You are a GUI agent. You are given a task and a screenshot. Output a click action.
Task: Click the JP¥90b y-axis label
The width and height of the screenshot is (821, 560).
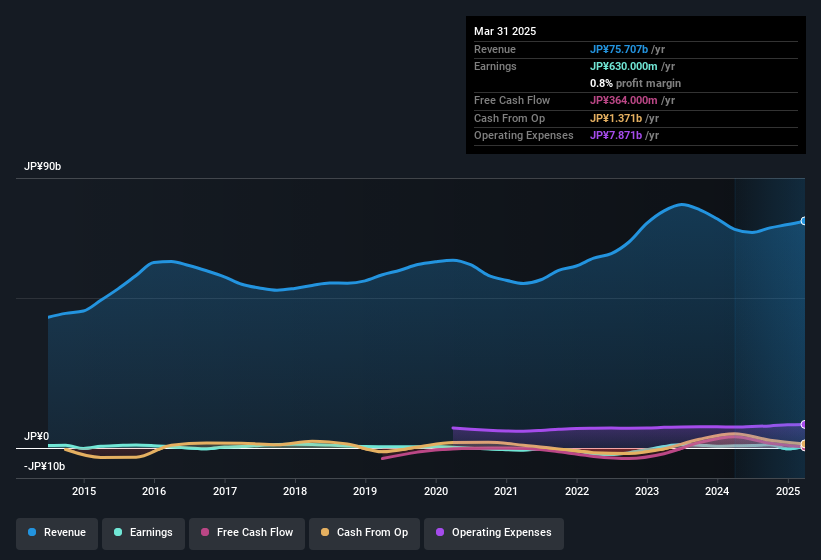42,166
